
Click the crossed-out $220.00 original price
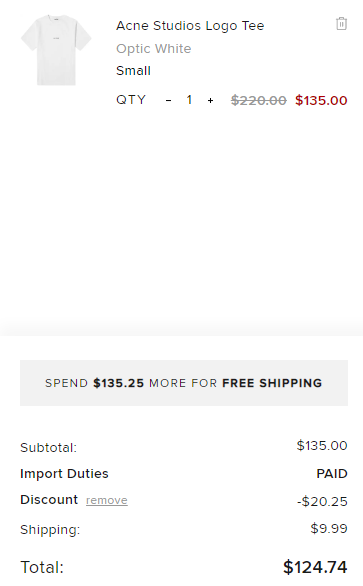coord(259,100)
